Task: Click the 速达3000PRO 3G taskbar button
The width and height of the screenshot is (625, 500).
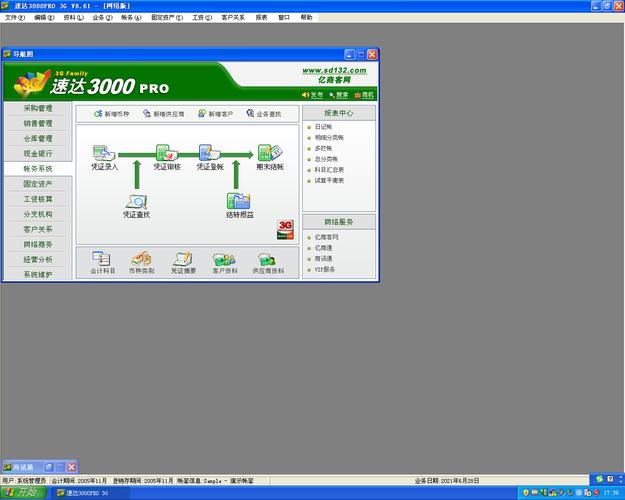Action: [90, 493]
